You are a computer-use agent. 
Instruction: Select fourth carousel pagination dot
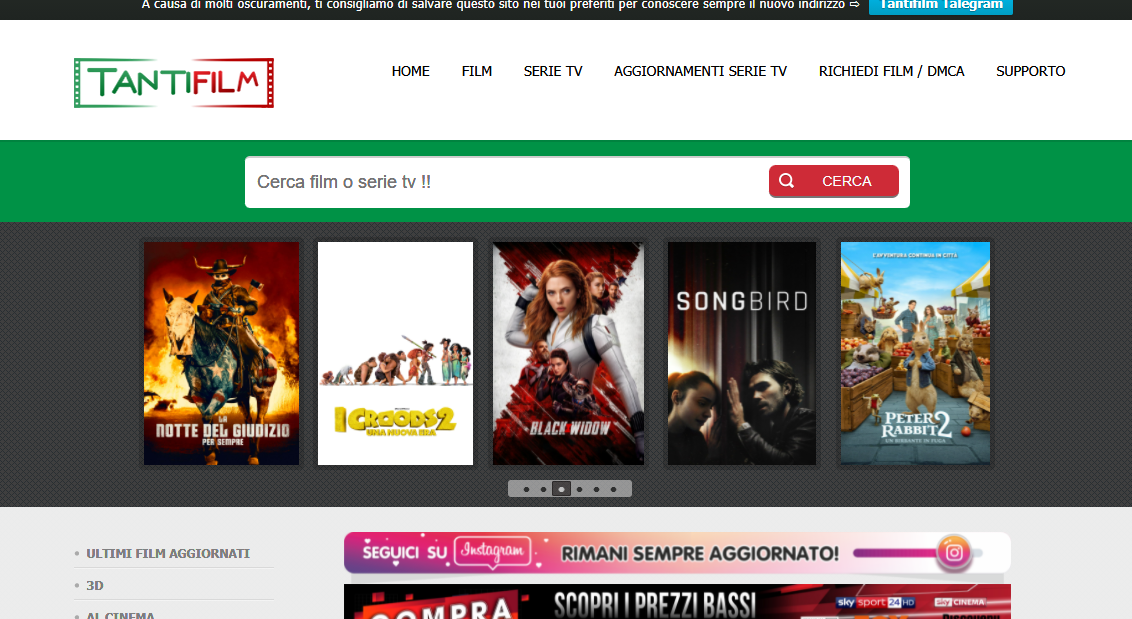[x=579, y=489]
